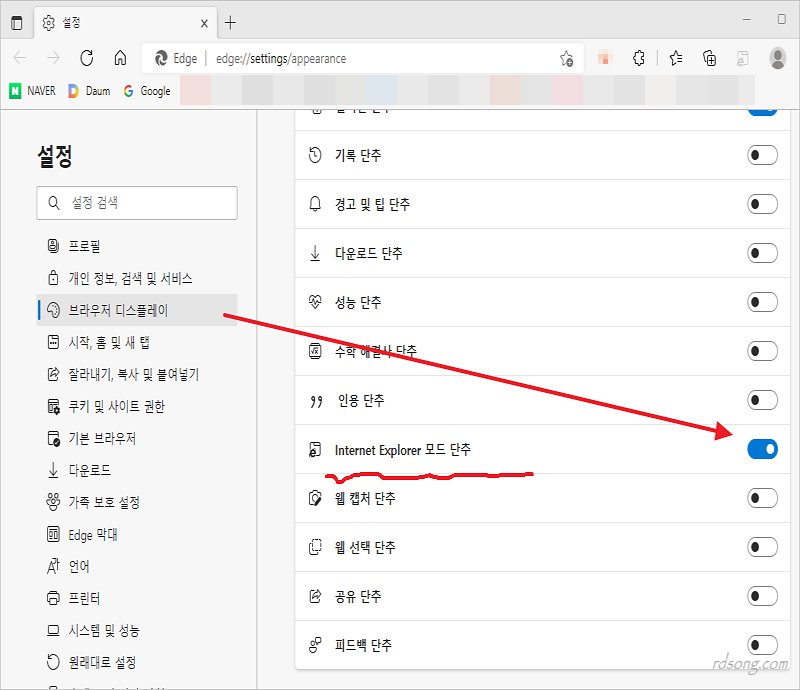Open the 프로필 settings section
Image resolution: width=800 pixels, height=690 pixels.
[84, 246]
